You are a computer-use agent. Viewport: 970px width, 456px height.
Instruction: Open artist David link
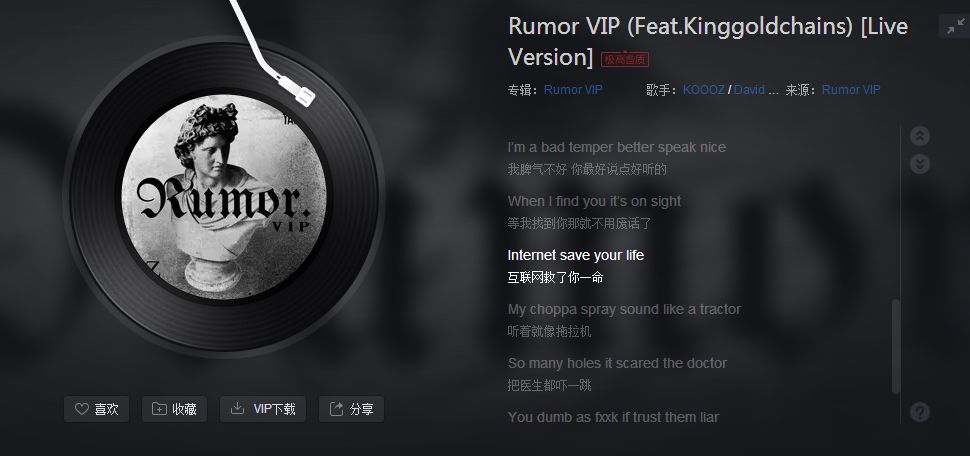749,90
